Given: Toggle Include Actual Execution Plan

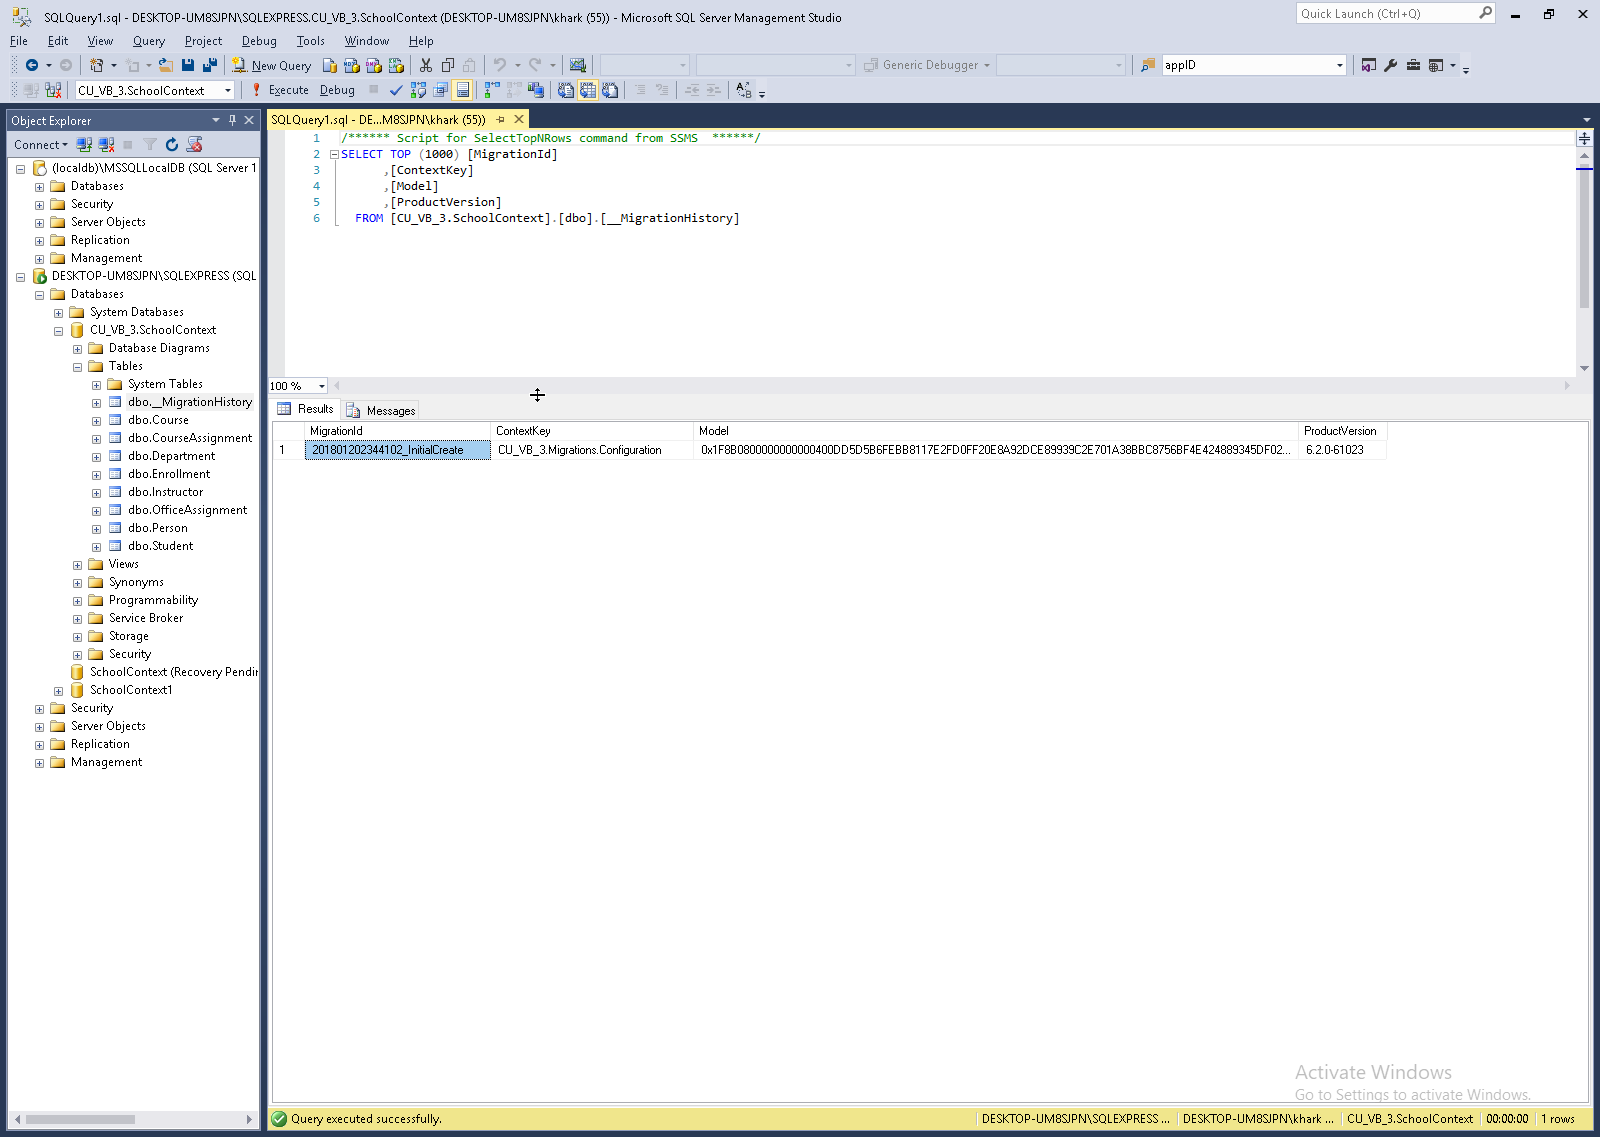Looking at the screenshot, I should 491,90.
